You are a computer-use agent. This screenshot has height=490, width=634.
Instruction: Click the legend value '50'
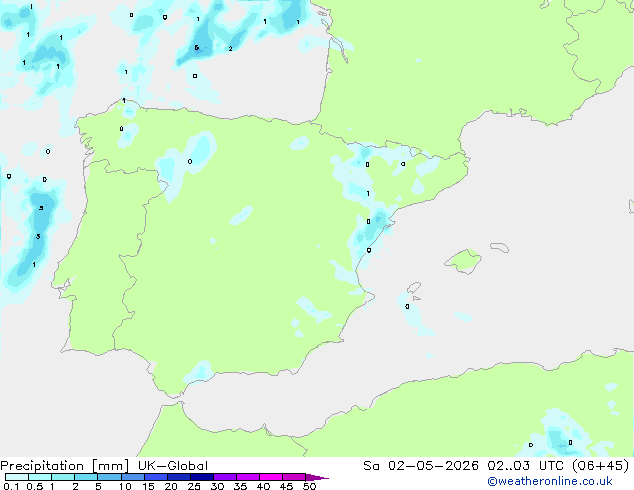[x=309, y=486]
